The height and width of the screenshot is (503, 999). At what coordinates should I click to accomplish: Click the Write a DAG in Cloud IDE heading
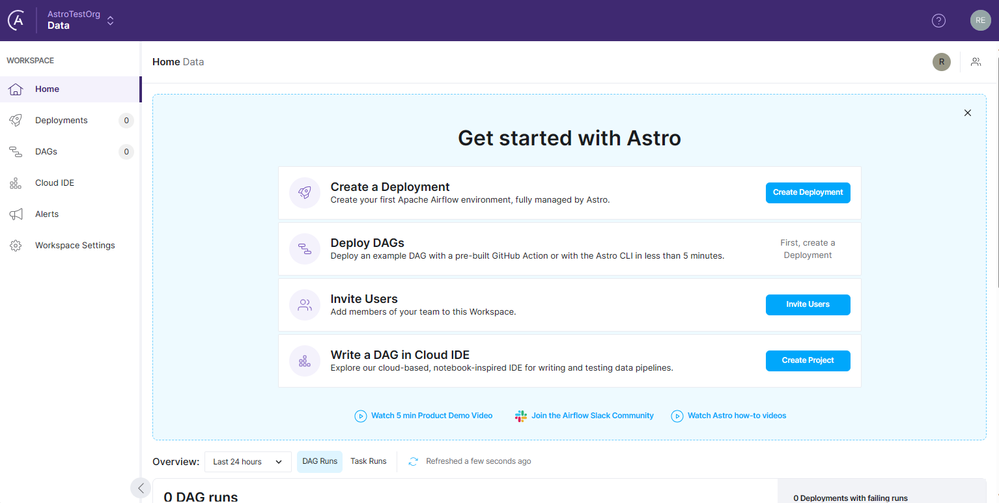[399, 355]
